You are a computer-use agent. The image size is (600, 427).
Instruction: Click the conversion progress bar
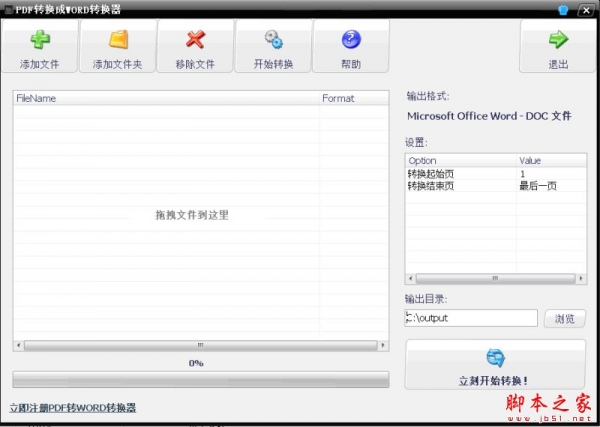click(201, 380)
